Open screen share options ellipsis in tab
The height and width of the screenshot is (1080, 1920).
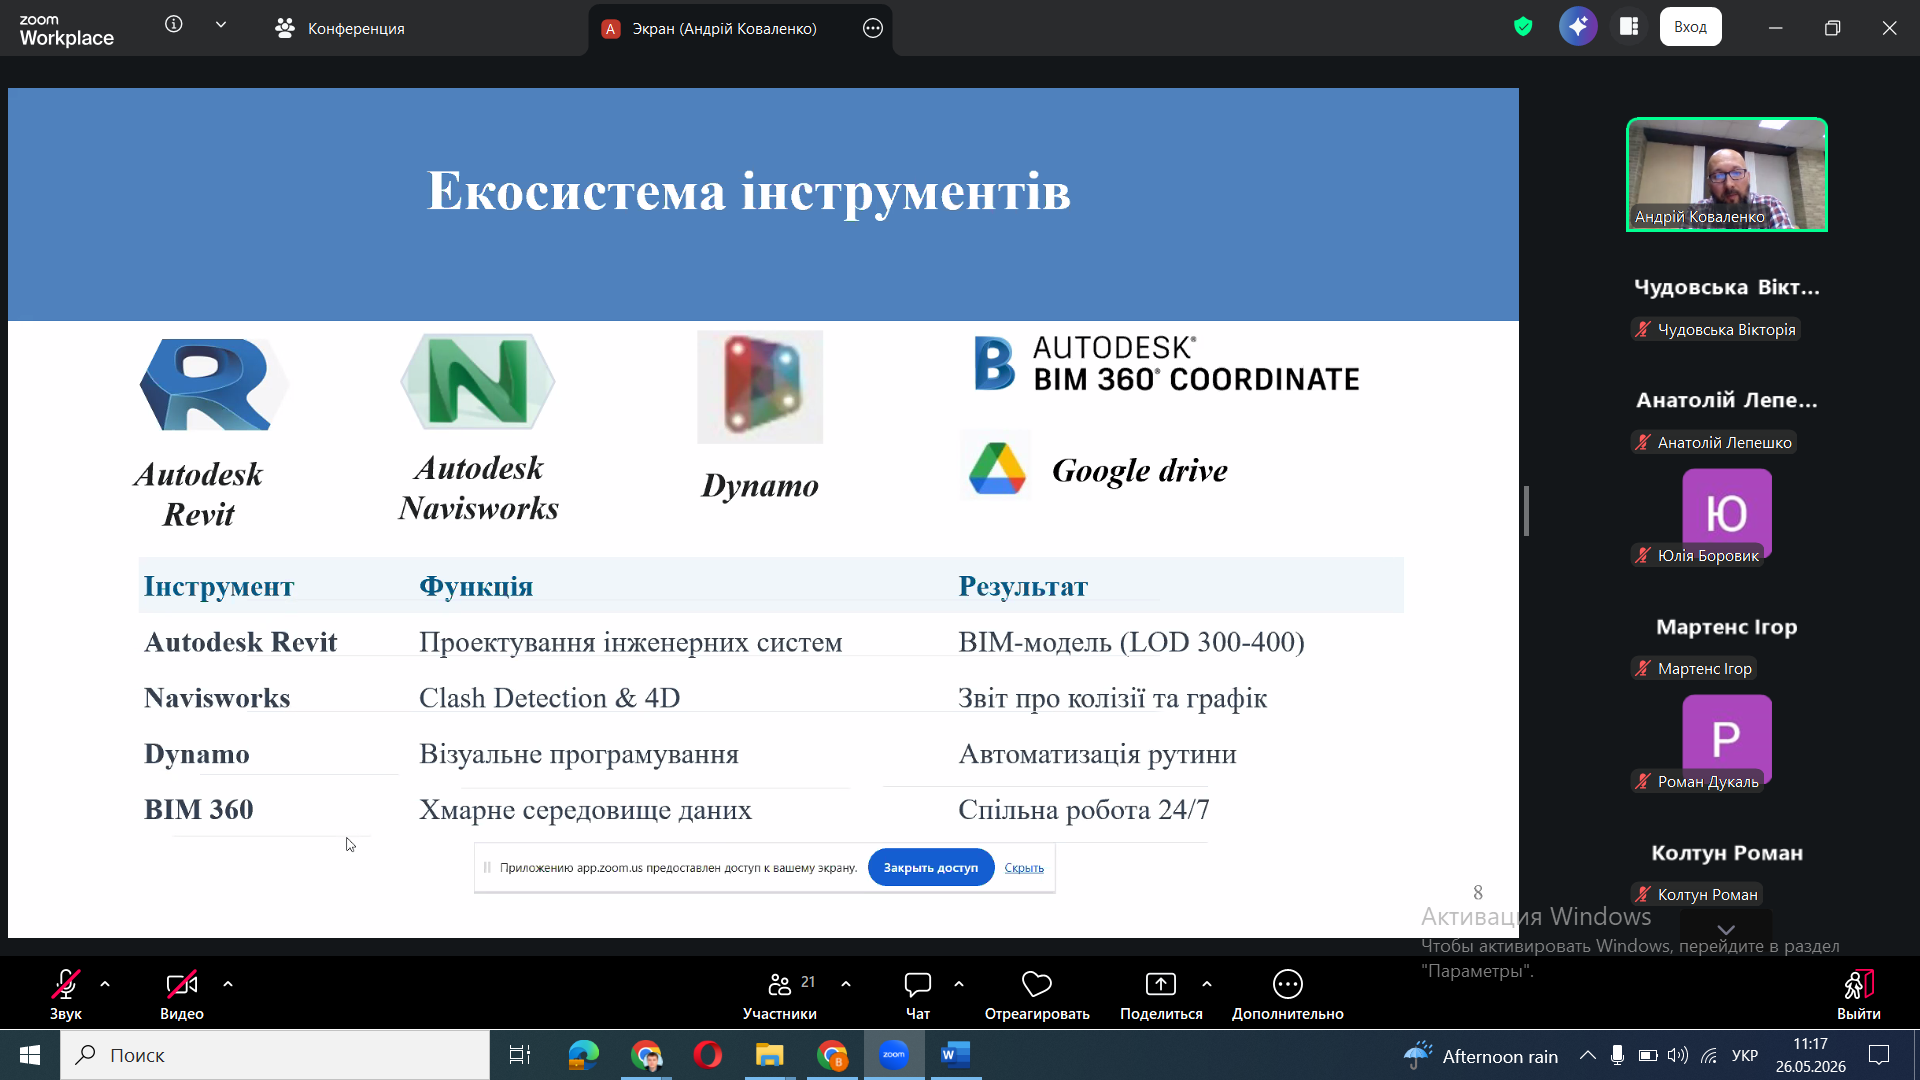click(873, 28)
